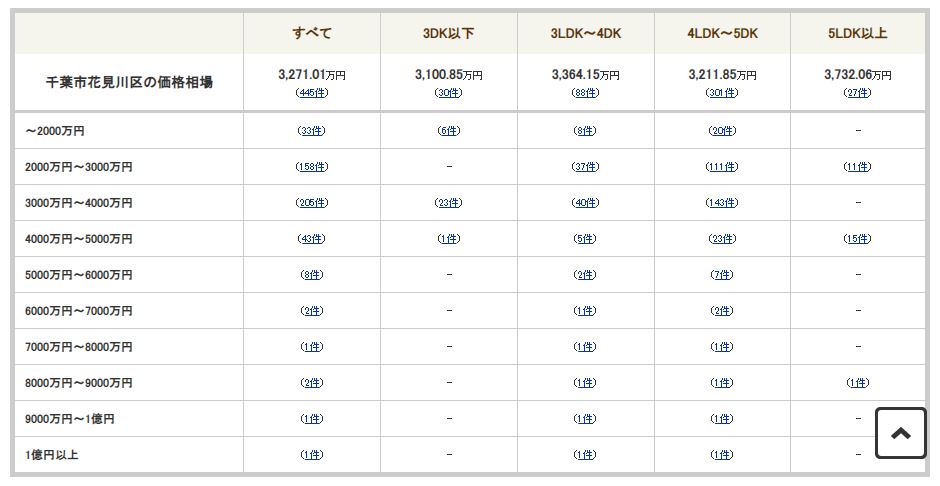This screenshot has height=486, width=940.
Task: Open 111件 for 4LDK〜5DK at 2000万円〜3000万円
Action: (x=722, y=167)
